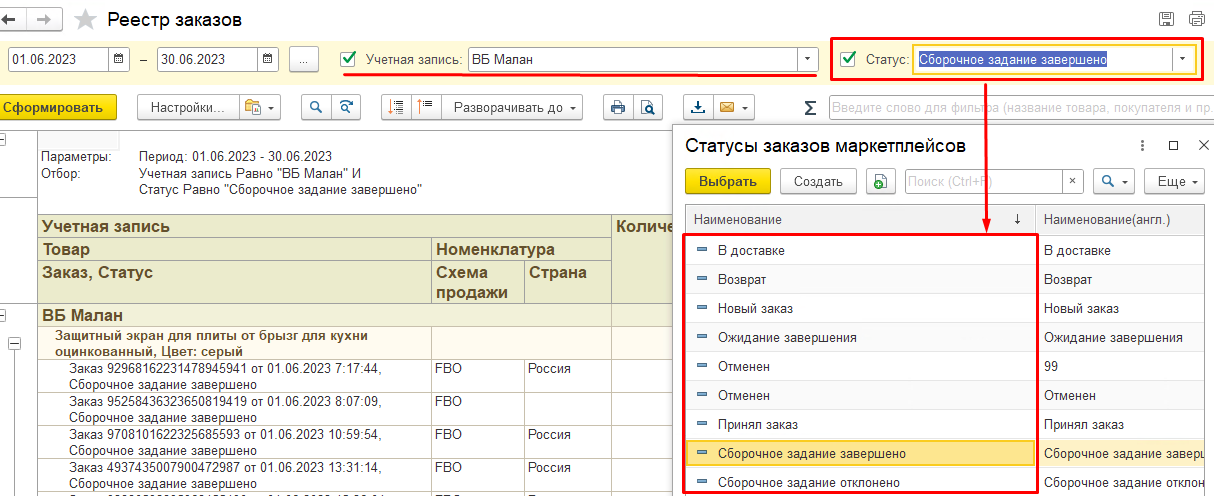Open statuses window three-dot menu
This screenshot has width=1214, height=496.
[x=1142, y=145]
